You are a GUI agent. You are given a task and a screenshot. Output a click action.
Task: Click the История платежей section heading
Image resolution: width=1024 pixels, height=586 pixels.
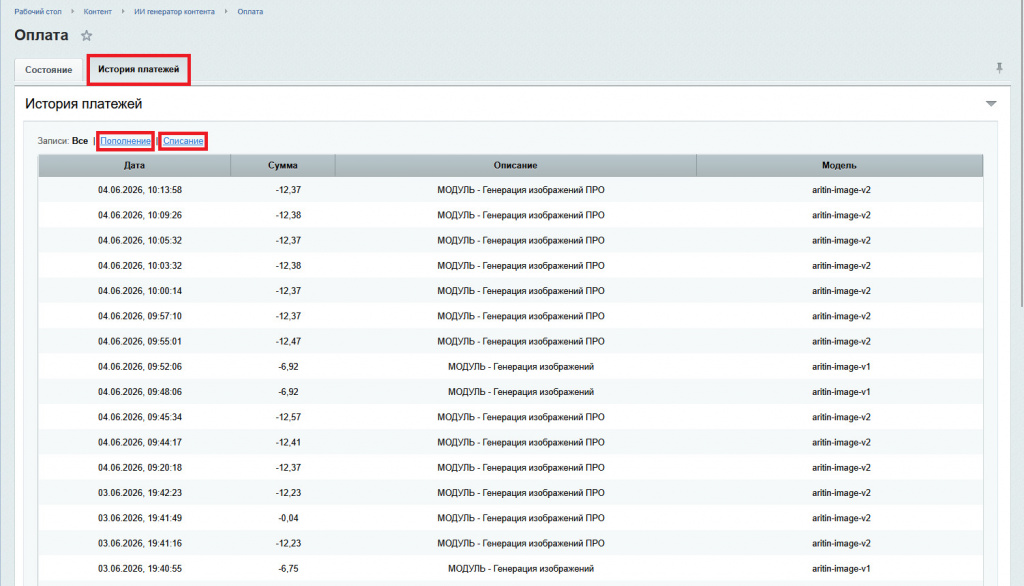[84, 104]
